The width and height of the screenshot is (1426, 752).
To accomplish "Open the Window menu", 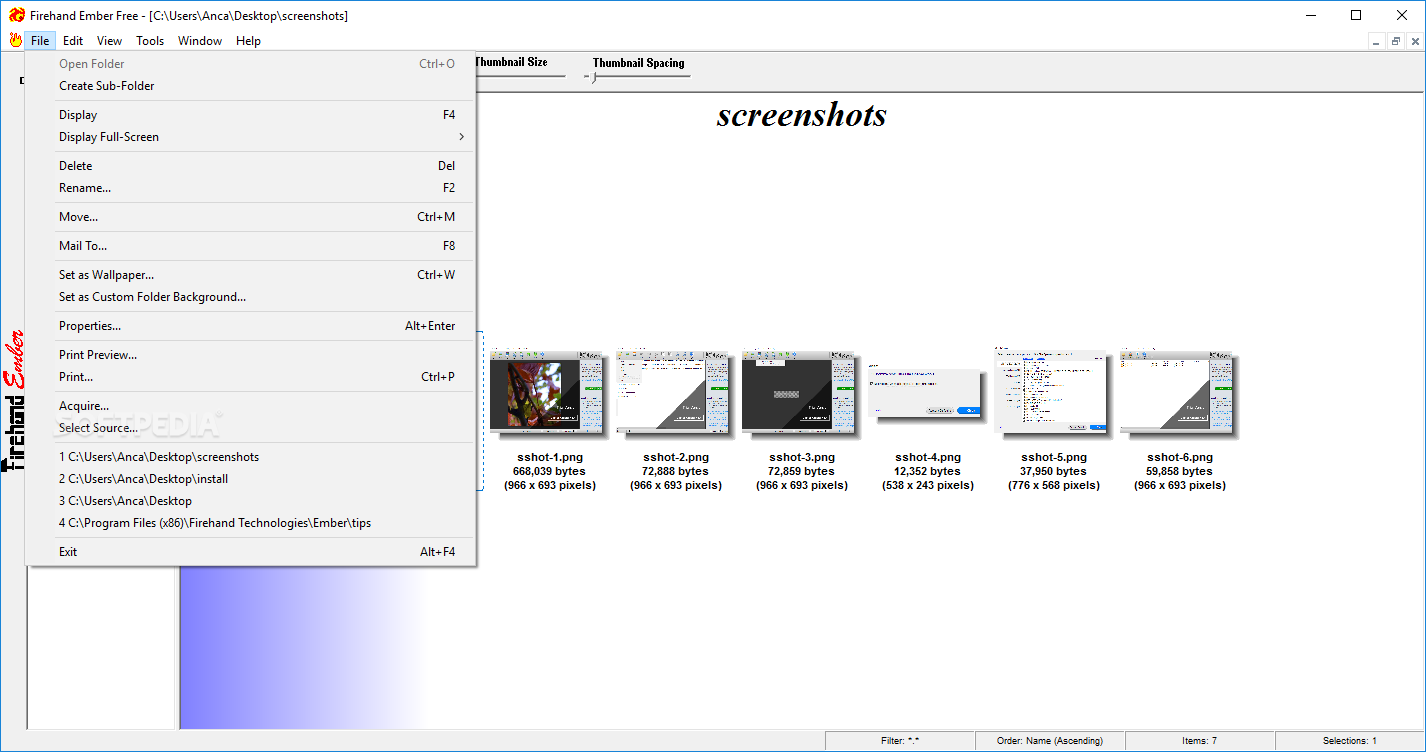I will point(200,41).
